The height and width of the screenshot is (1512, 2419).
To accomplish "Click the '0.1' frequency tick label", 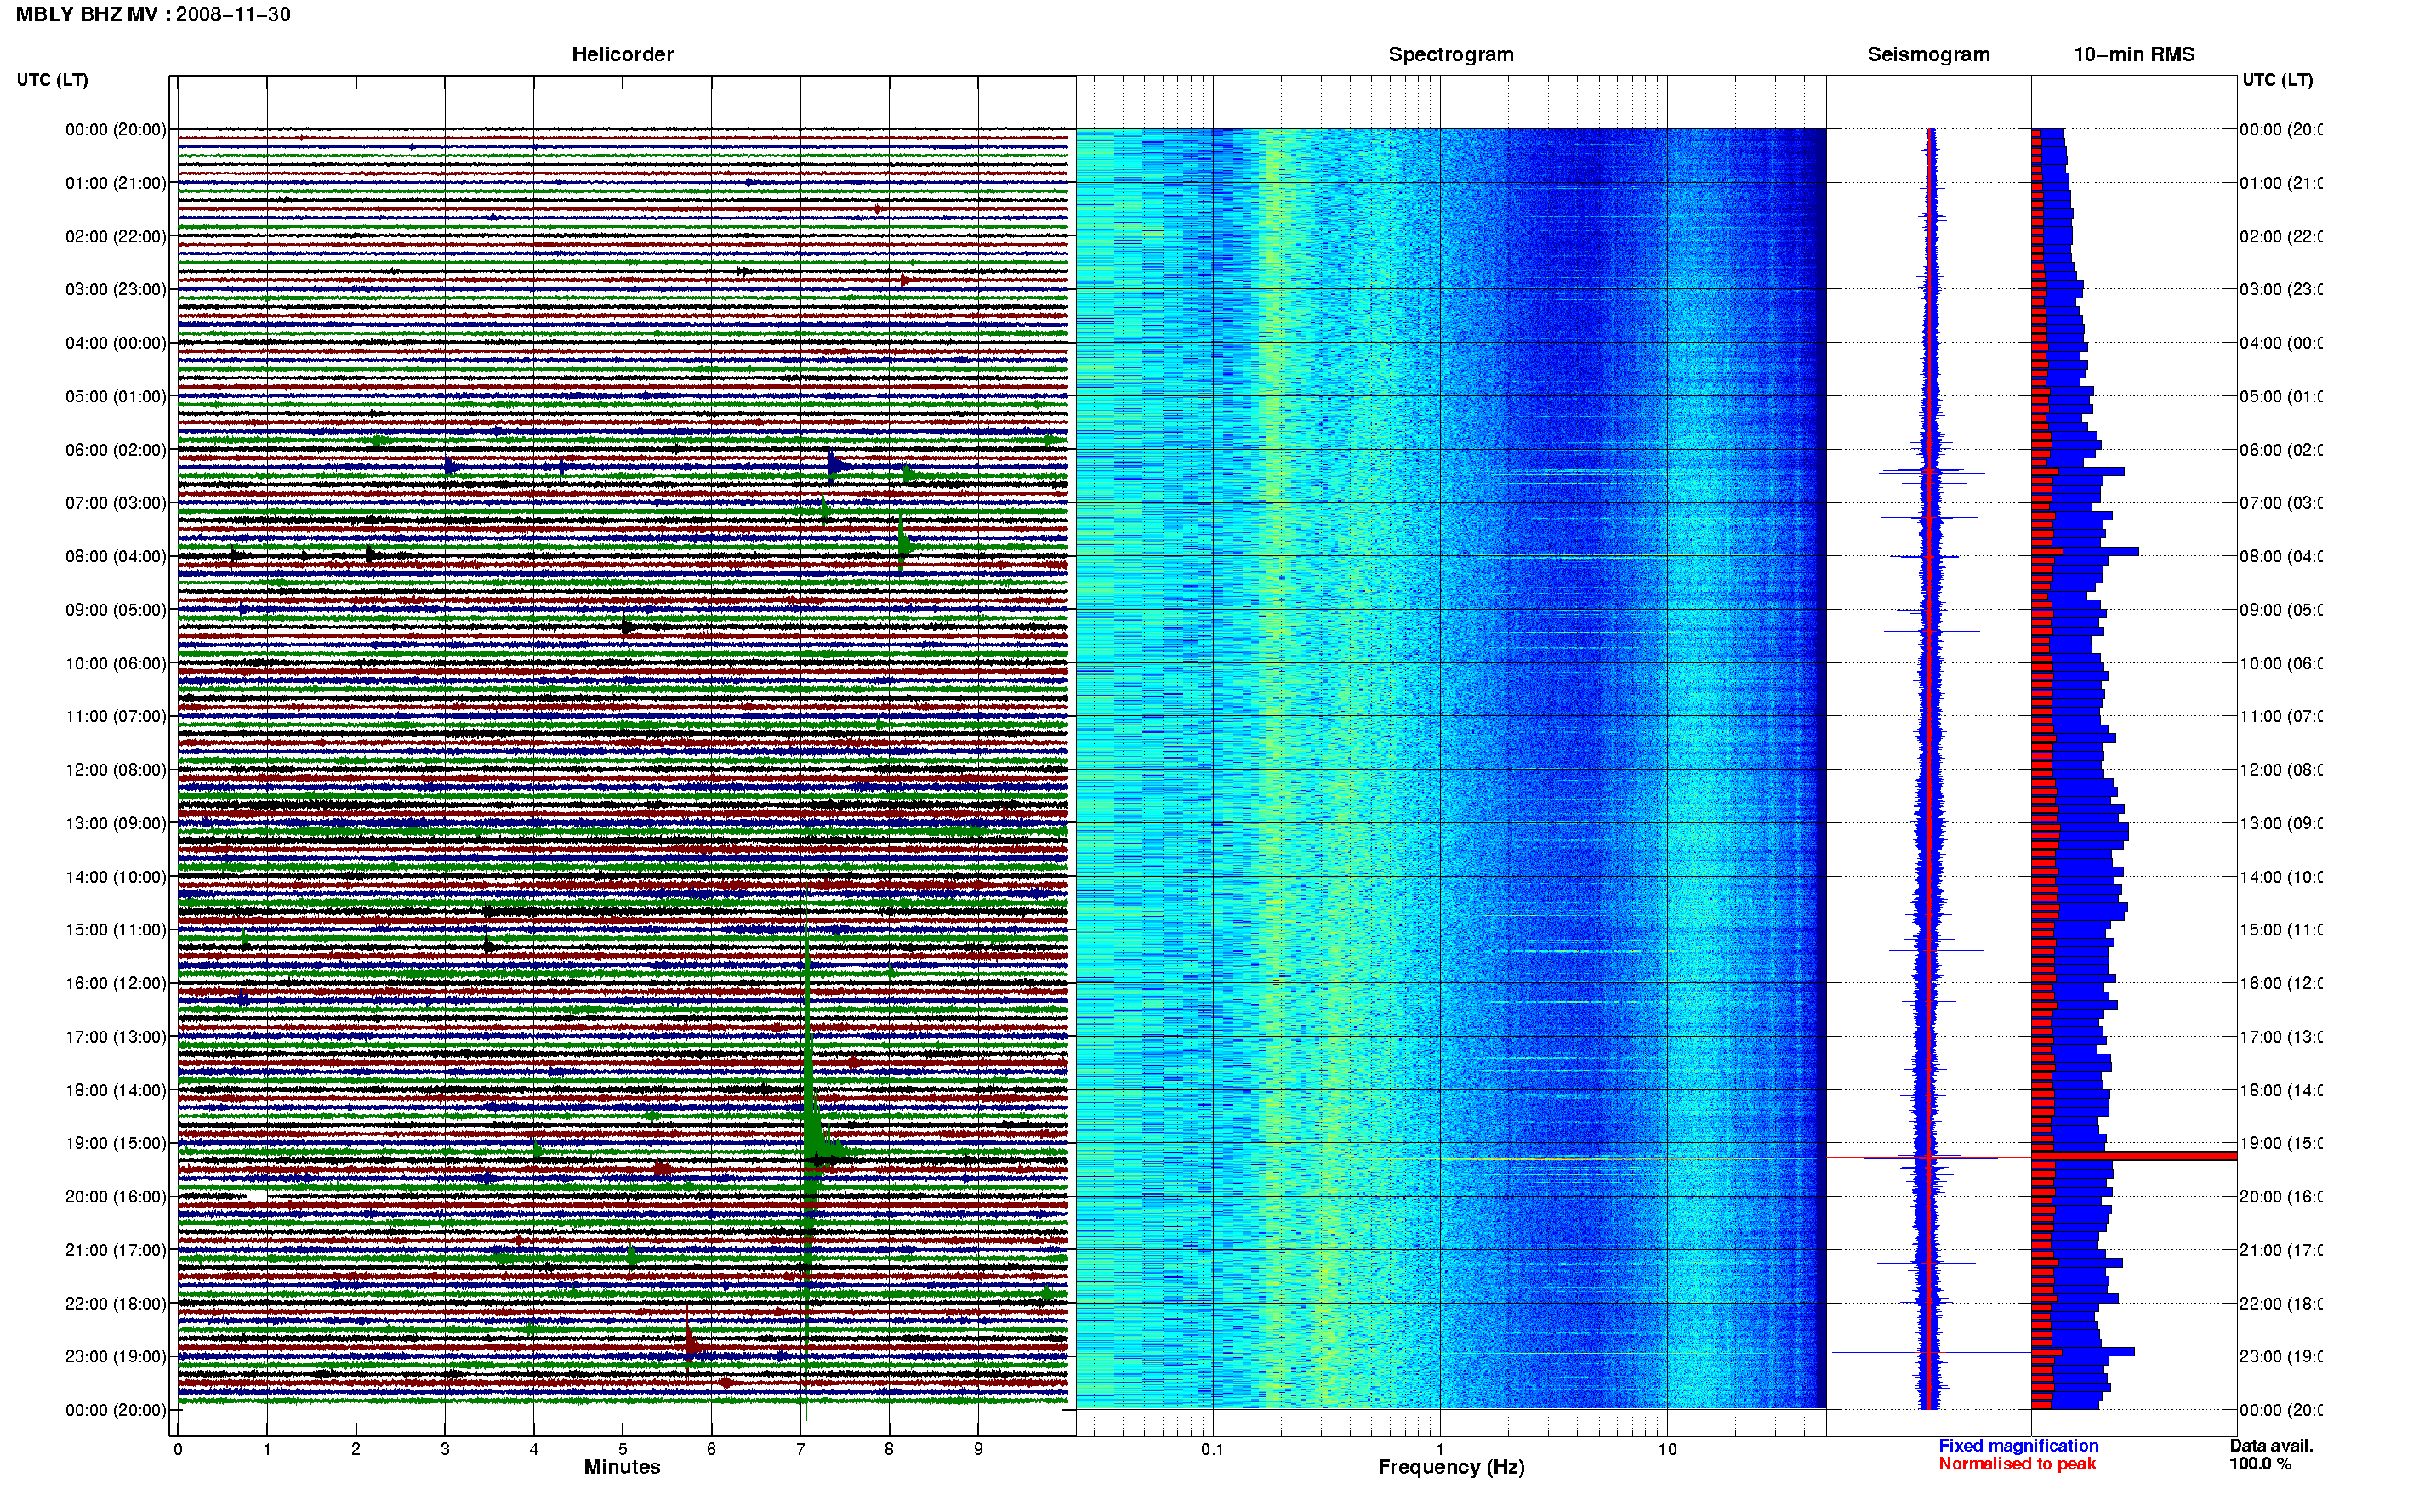I will click(x=1212, y=1449).
